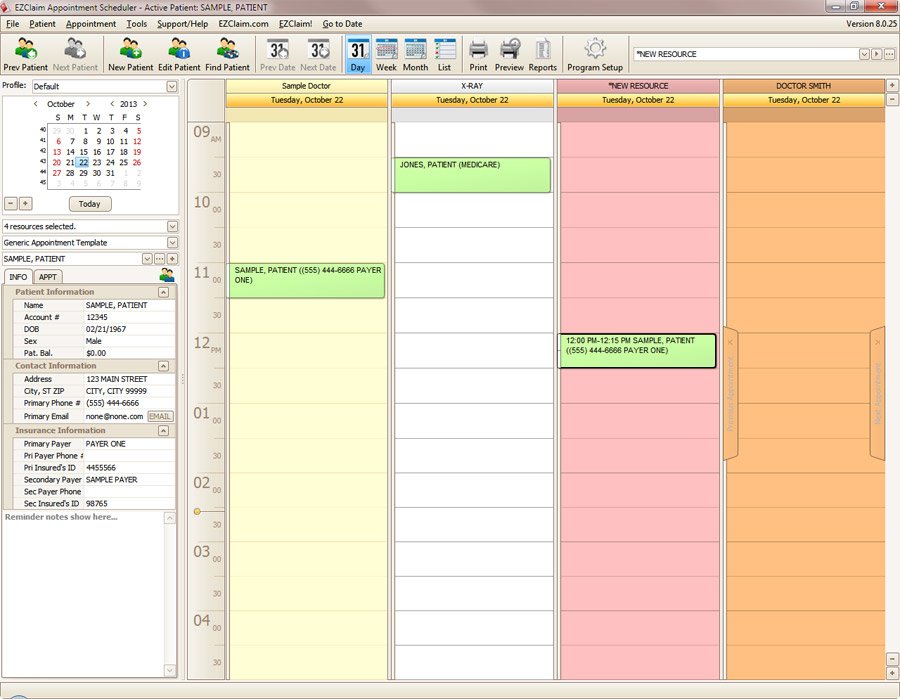This screenshot has width=900, height=699.
Task: Expand the Generic Appointment Template dropdown
Action: point(172,243)
